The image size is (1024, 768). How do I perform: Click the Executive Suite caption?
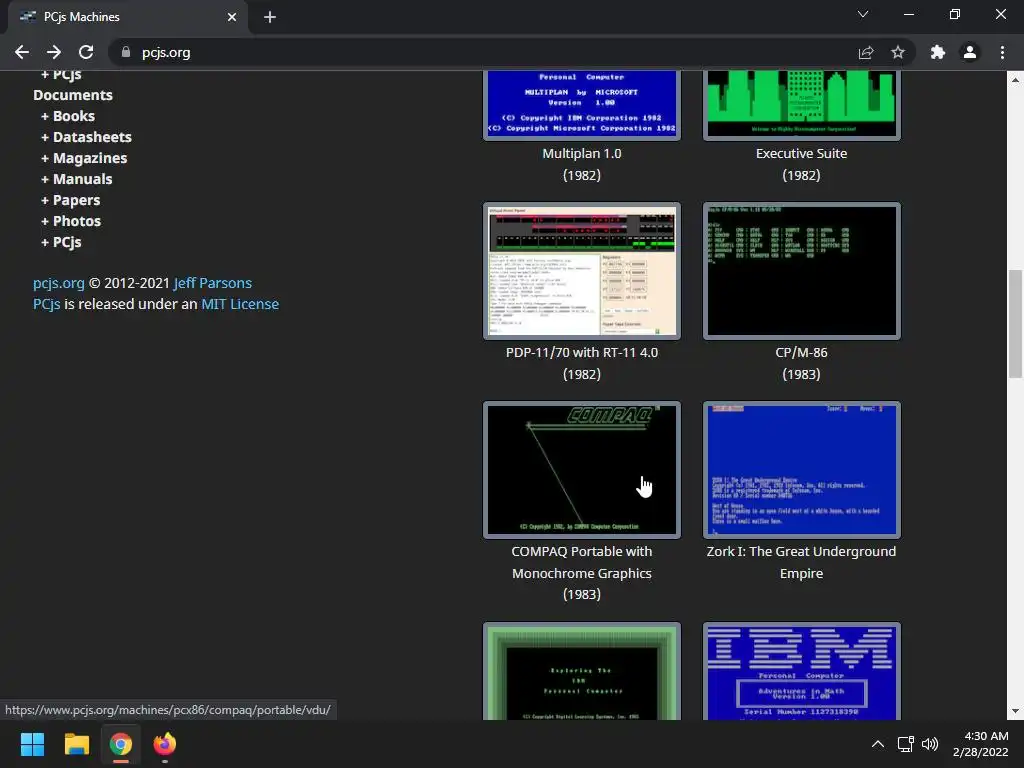pos(801,154)
